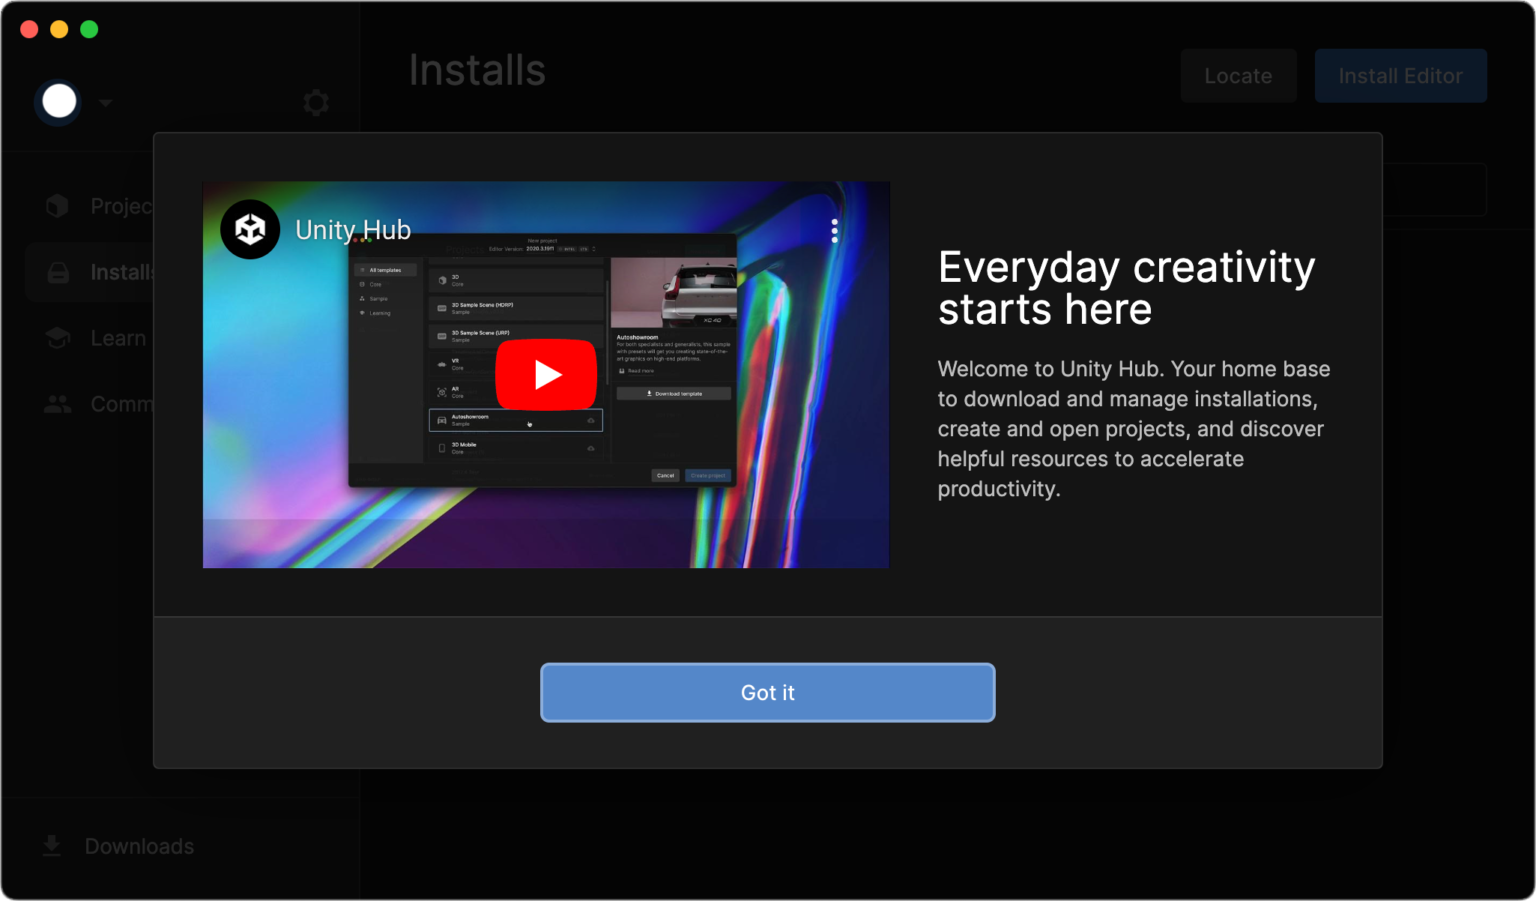Screen dimensions: 1536x901
Task: Click the profile avatar circle
Action: 57,101
